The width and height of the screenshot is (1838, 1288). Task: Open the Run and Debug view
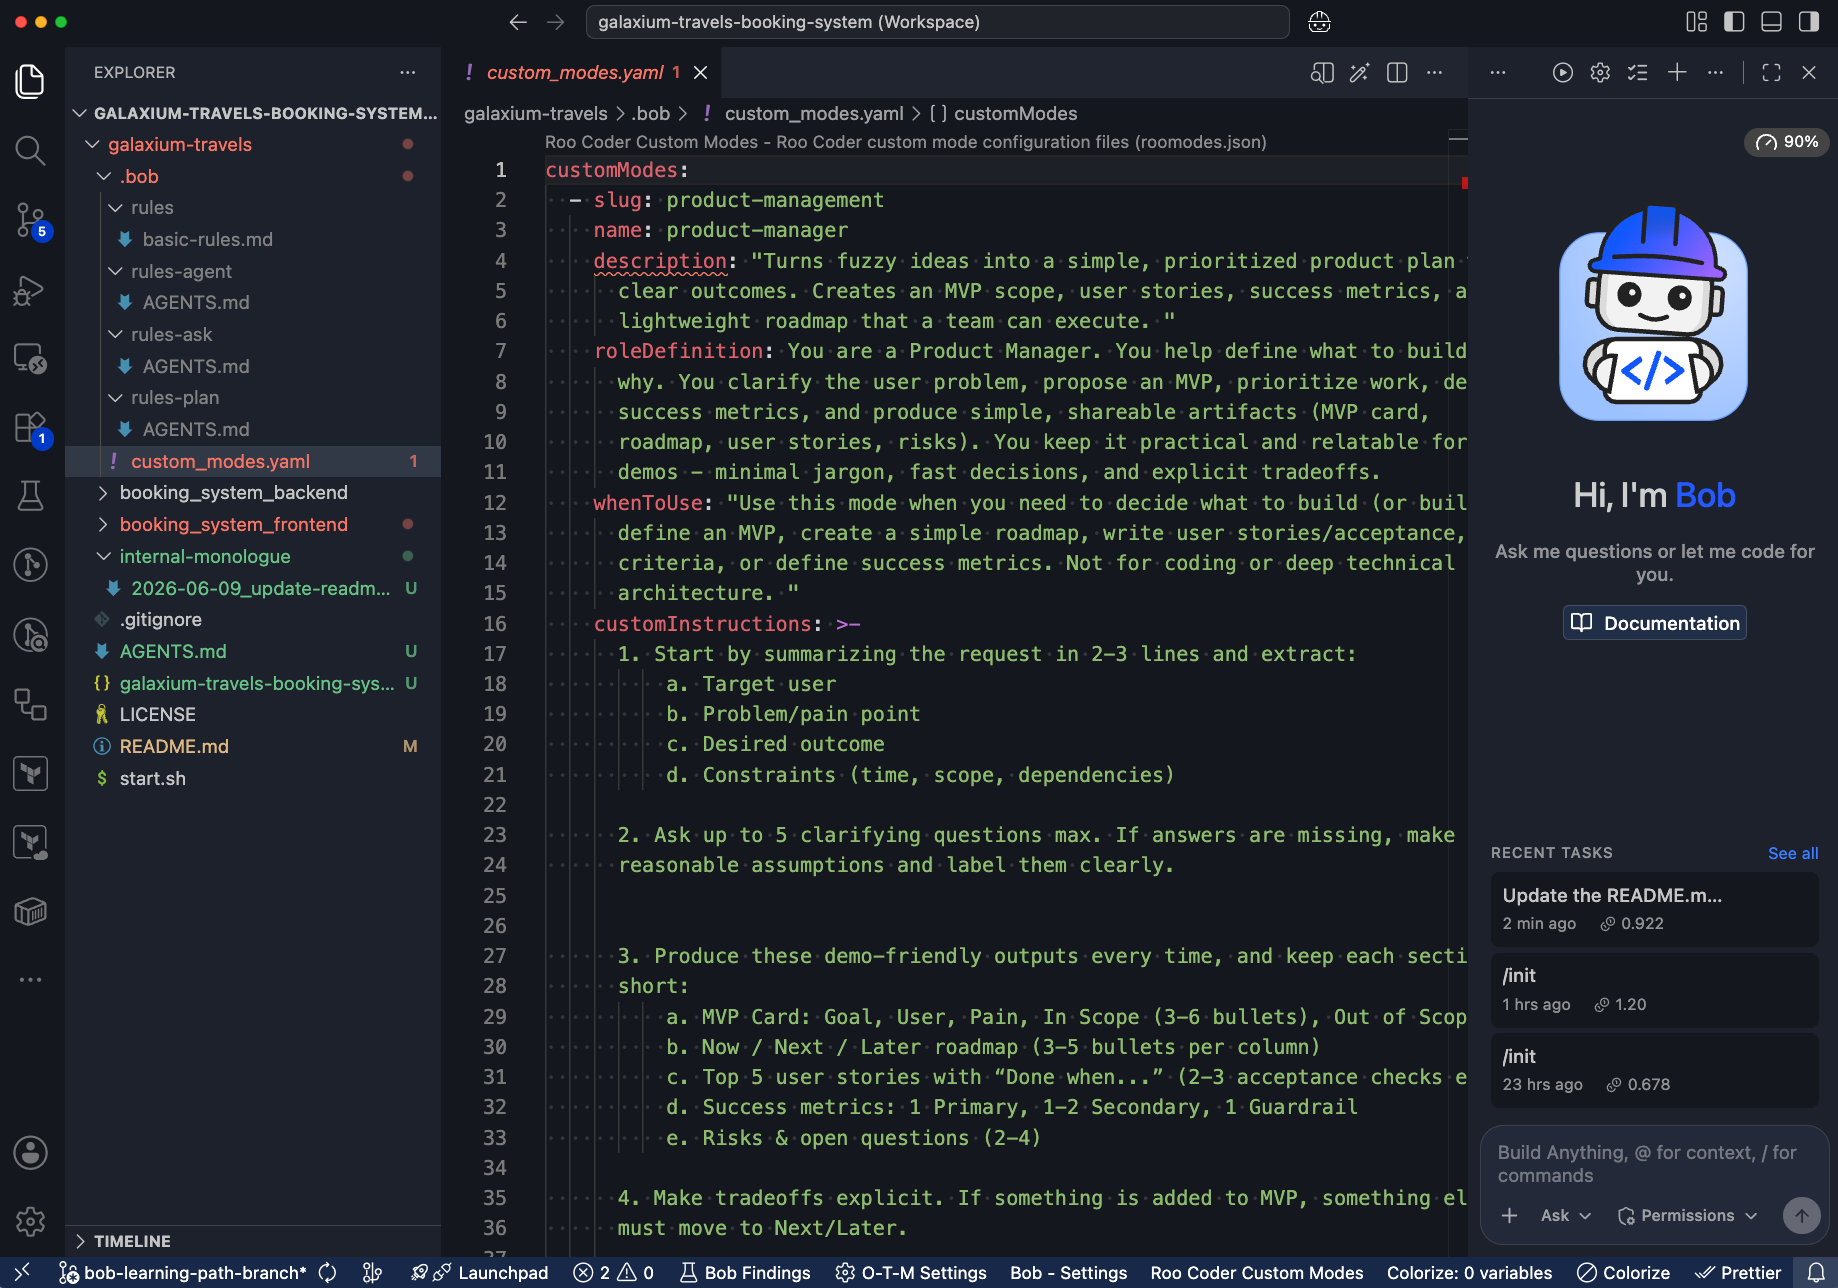click(30, 290)
